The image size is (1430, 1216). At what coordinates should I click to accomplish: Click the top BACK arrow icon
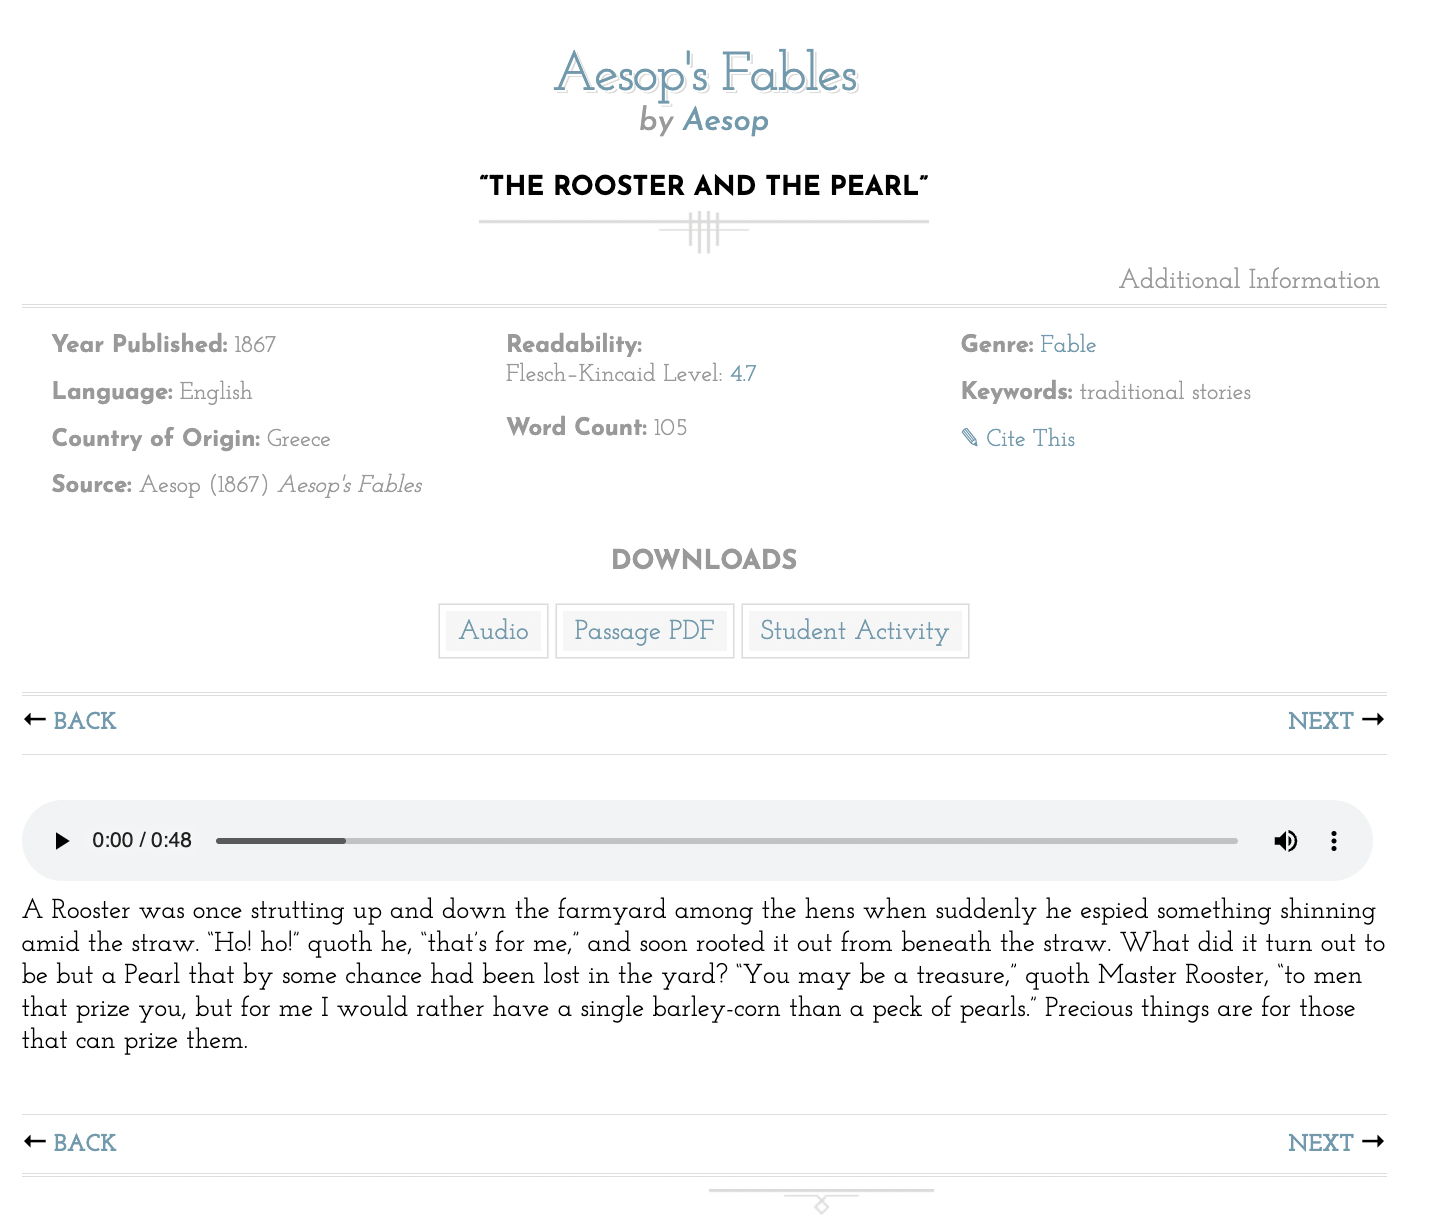35,720
